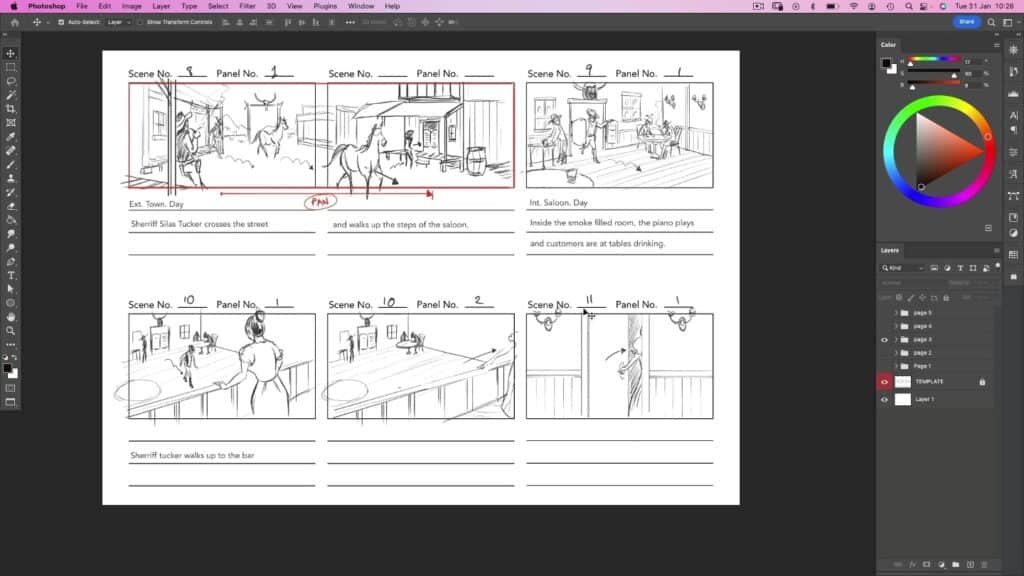
Task: Open the Filter menu
Action: pyautogui.click(x=247, y=6)
